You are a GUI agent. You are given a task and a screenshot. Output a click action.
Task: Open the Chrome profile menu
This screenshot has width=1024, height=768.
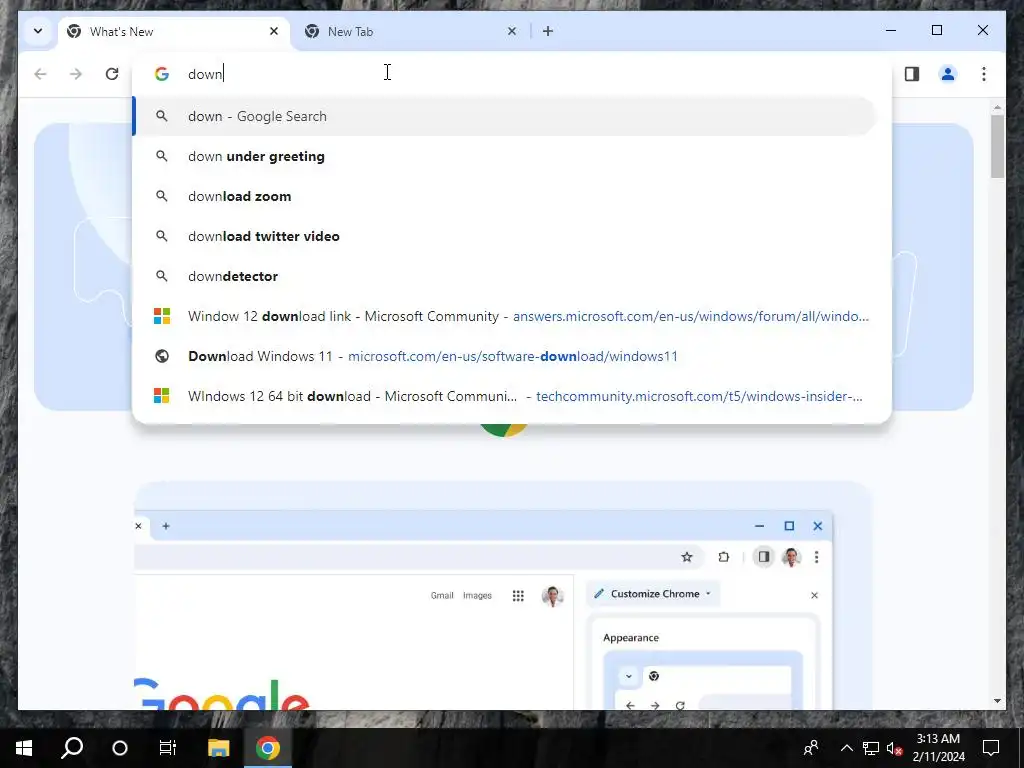[948, 74]
